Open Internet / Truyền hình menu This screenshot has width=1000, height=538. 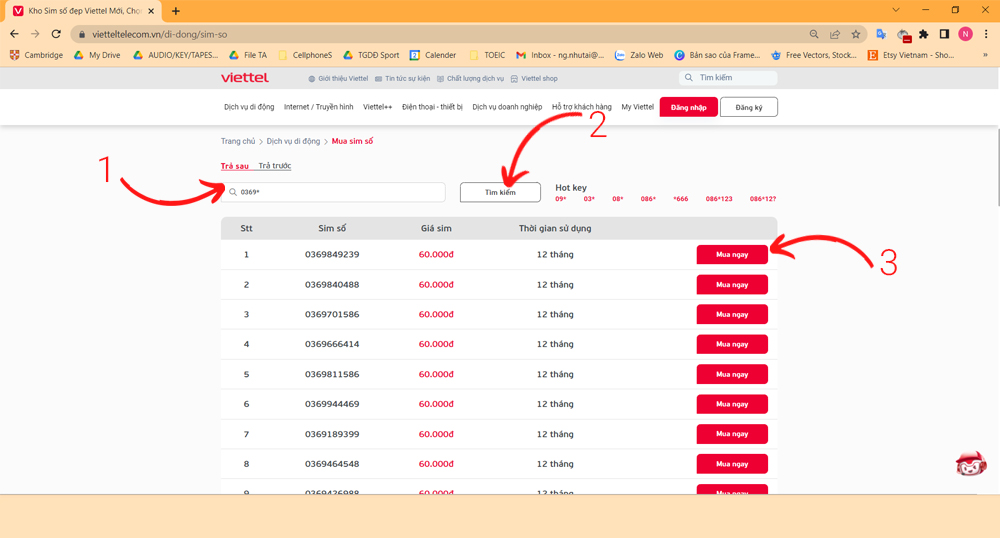coord(318,107)
